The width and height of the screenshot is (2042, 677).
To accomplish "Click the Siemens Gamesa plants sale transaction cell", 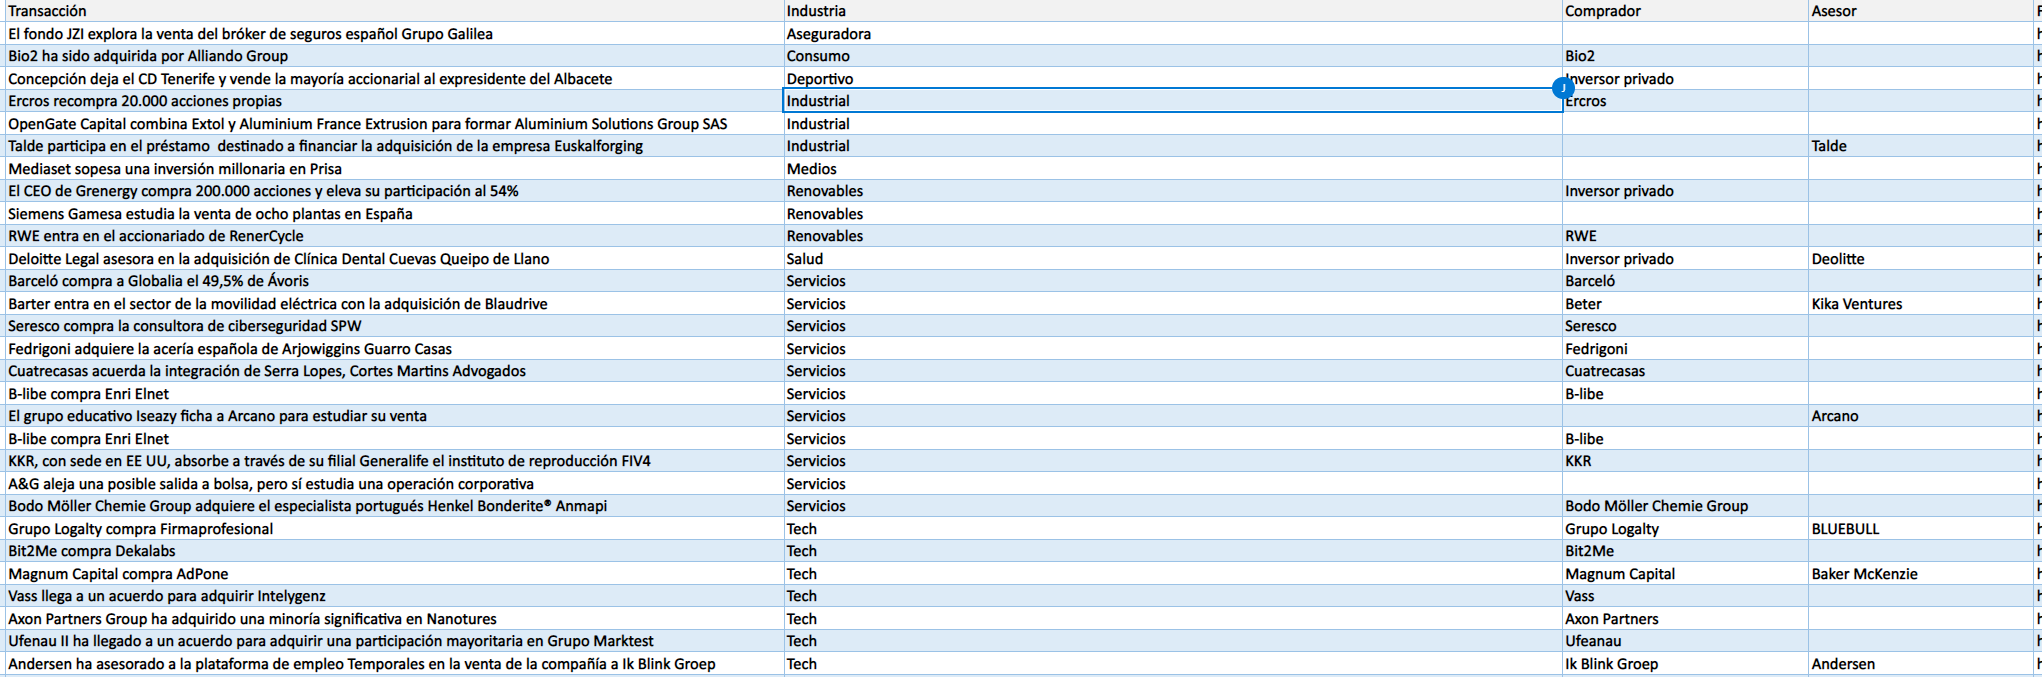I will [394, 214].
